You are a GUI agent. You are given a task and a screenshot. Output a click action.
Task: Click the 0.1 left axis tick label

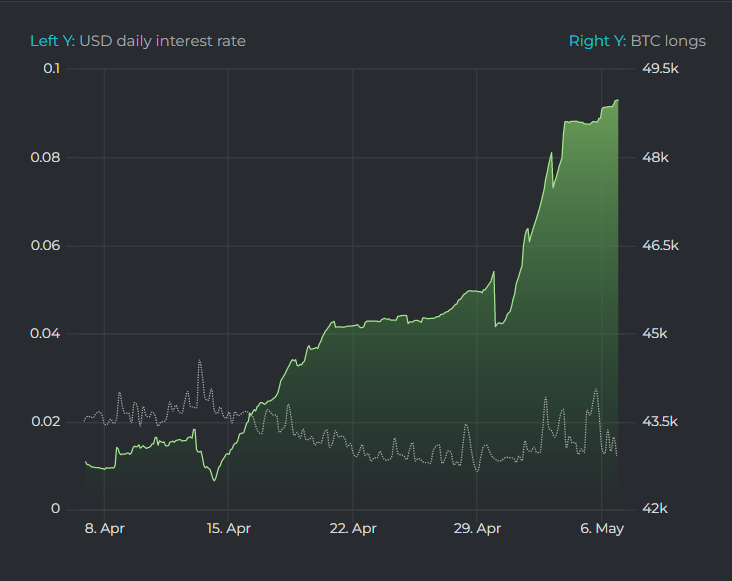pos(51,68)
